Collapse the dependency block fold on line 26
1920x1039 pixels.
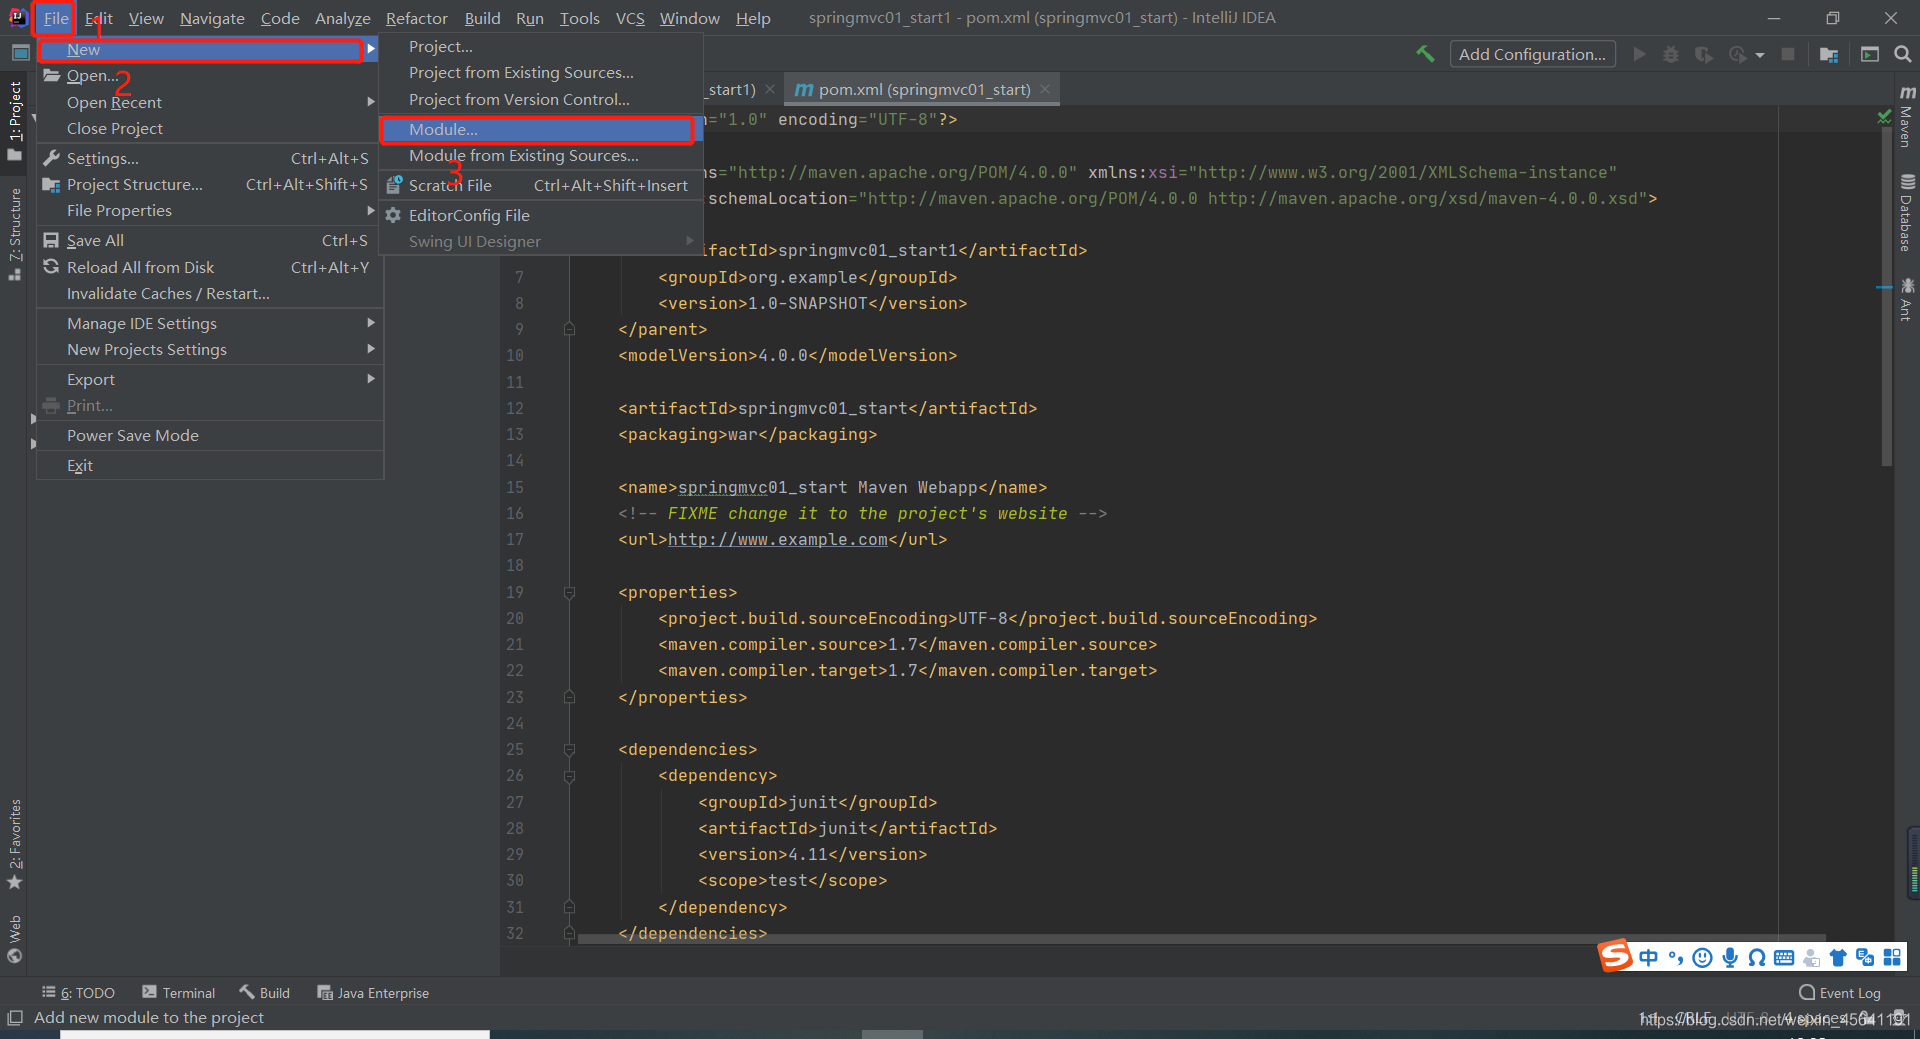click(x=569, y=775)
